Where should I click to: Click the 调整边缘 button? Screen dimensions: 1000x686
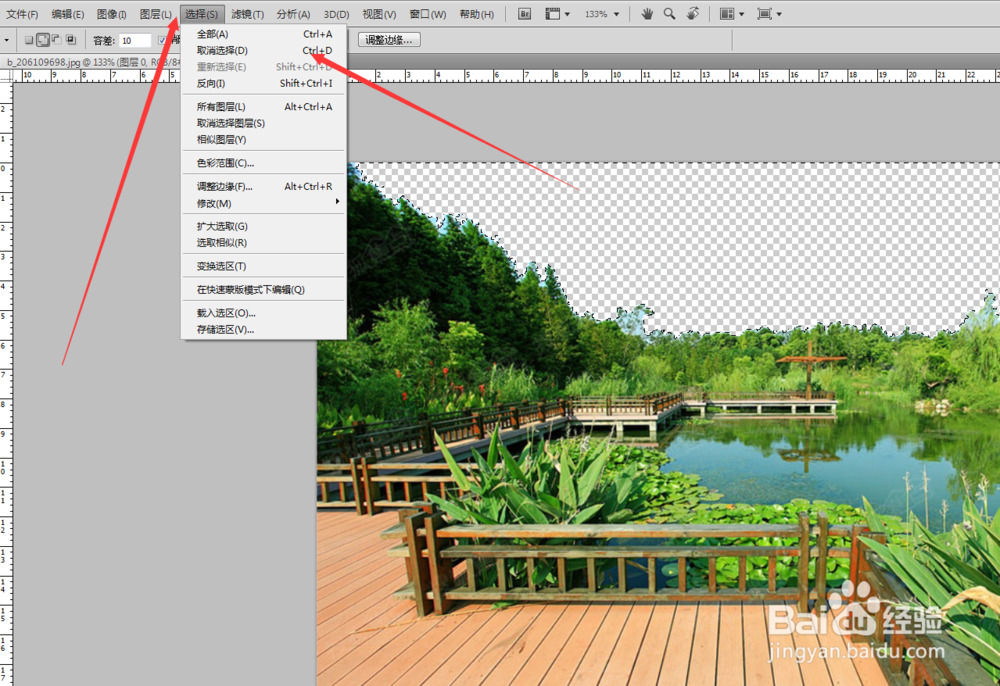388,39
